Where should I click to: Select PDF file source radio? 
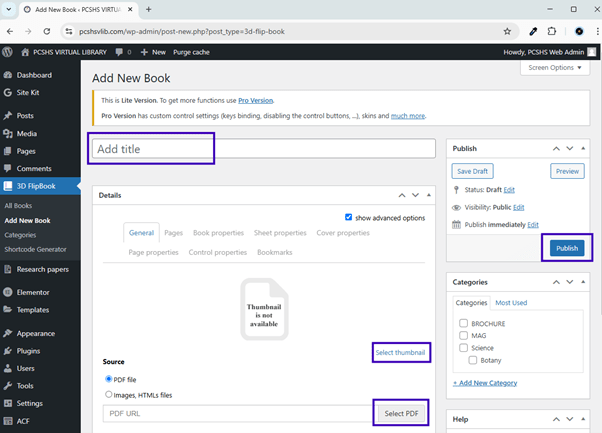point(109,379)
